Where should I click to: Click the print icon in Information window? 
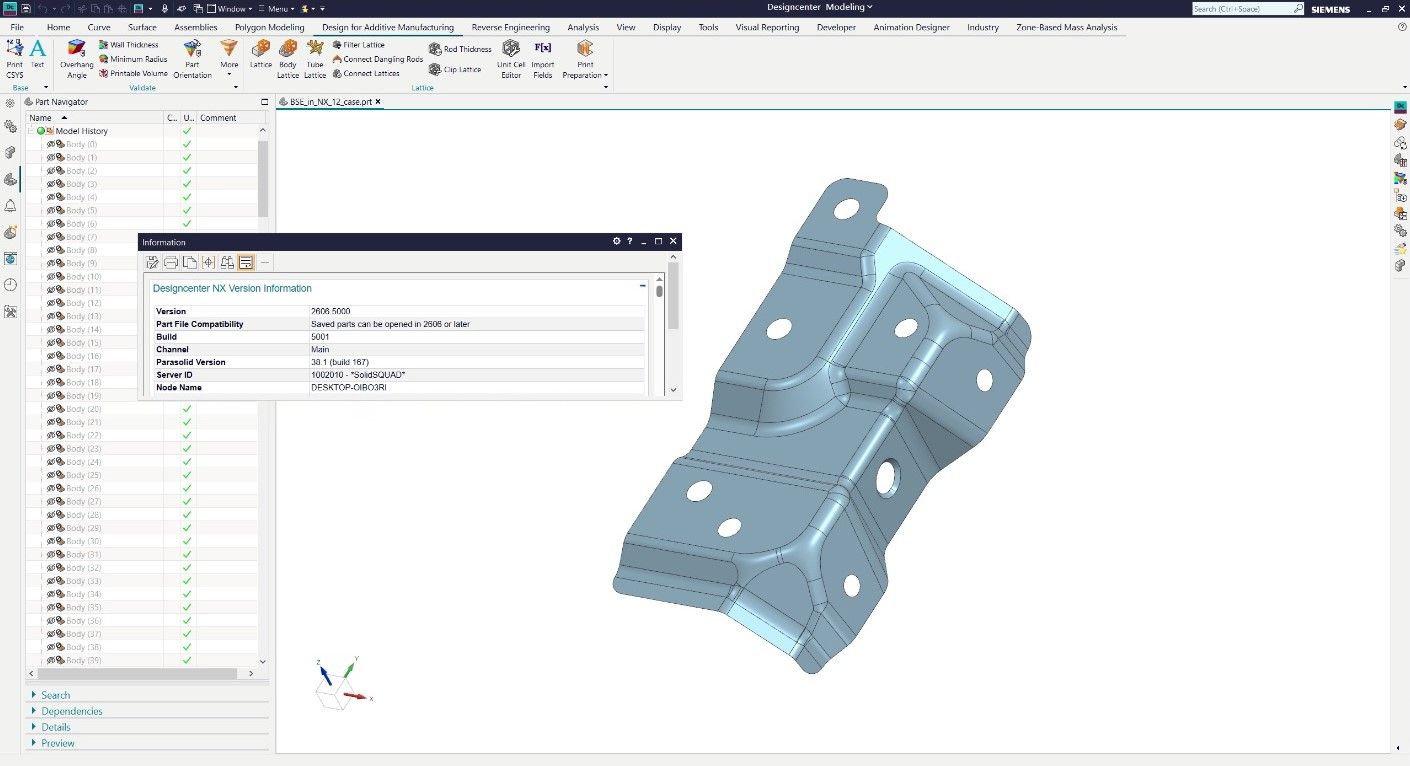(171, 263)
